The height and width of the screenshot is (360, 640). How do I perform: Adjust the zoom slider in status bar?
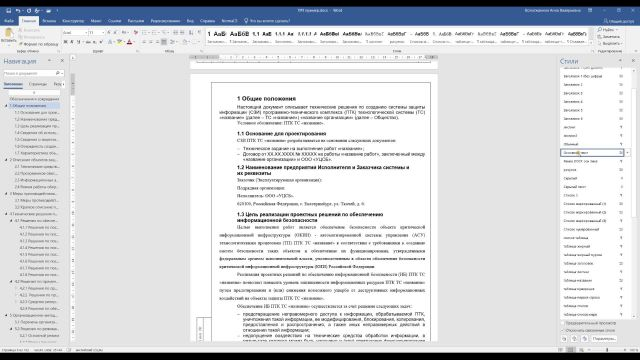click(x=607, y=350)
